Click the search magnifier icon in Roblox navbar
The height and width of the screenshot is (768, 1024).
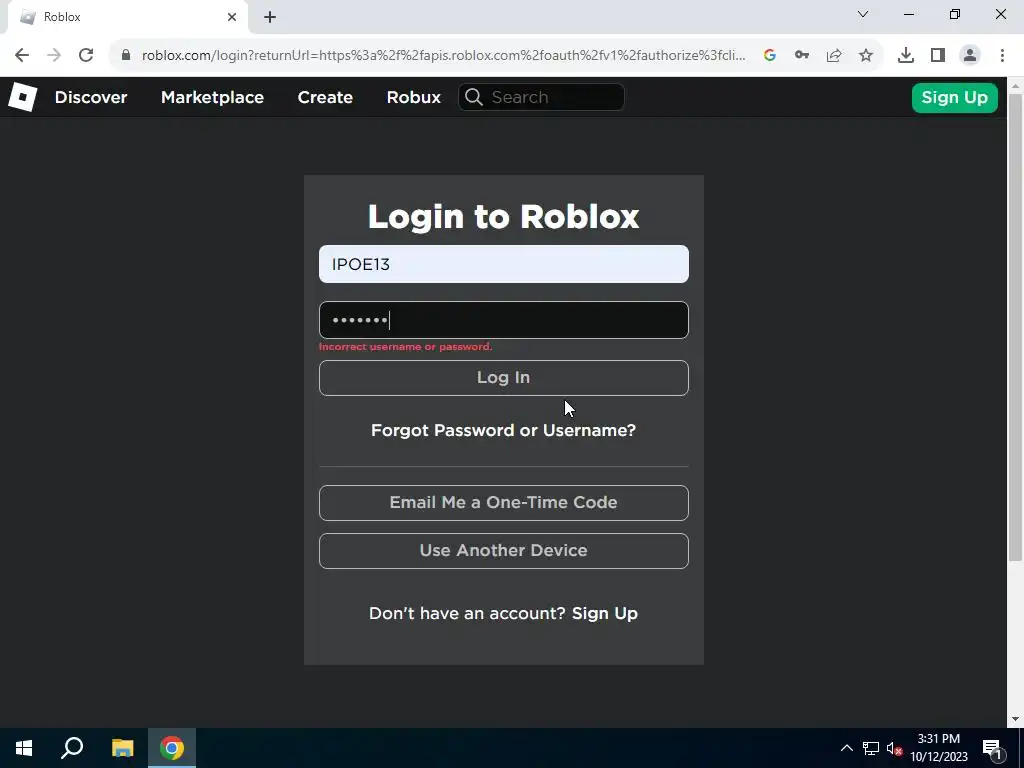tap(474, 97)
